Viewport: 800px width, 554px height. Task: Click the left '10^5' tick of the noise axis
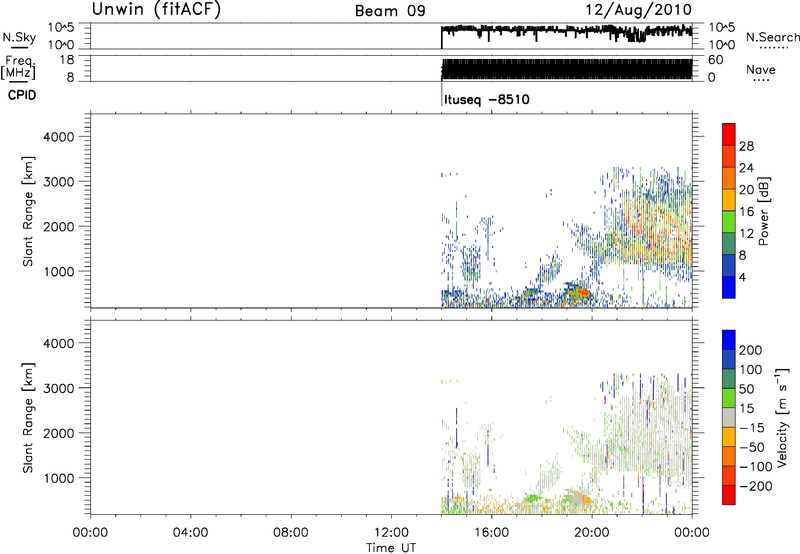click(x=61, y=28)
